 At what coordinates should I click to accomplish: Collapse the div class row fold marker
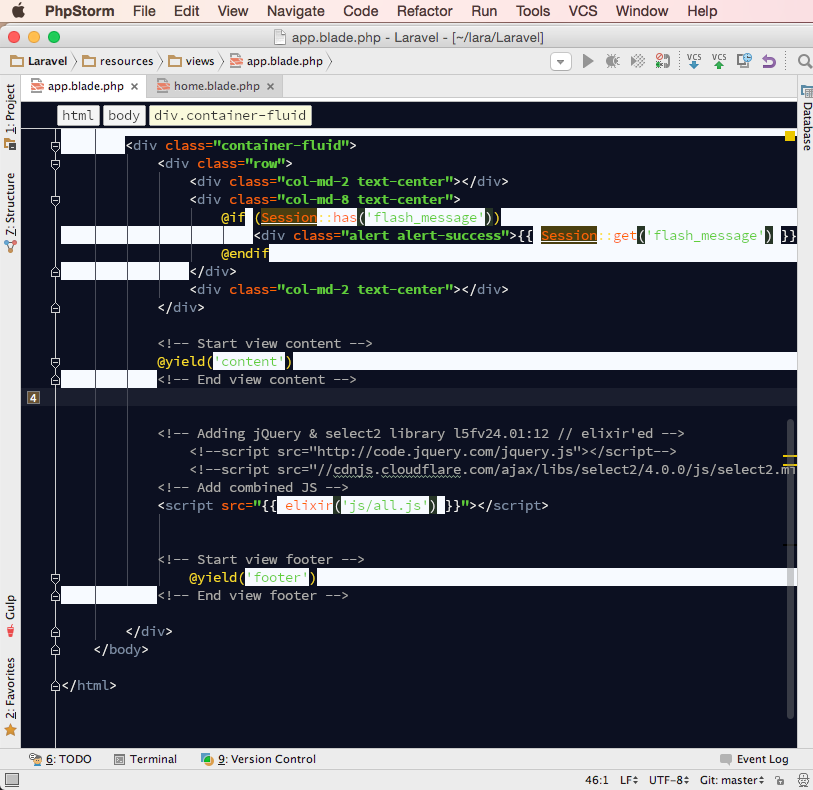point(55,164)
